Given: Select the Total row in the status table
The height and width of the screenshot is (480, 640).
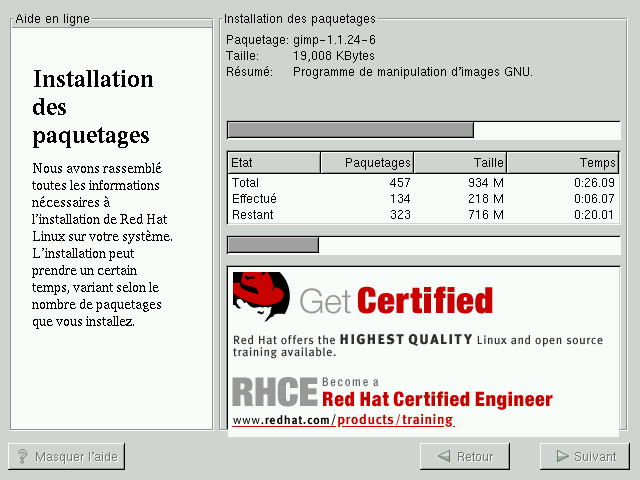Looking at the screenshot, I should click(x=423, y=183).
